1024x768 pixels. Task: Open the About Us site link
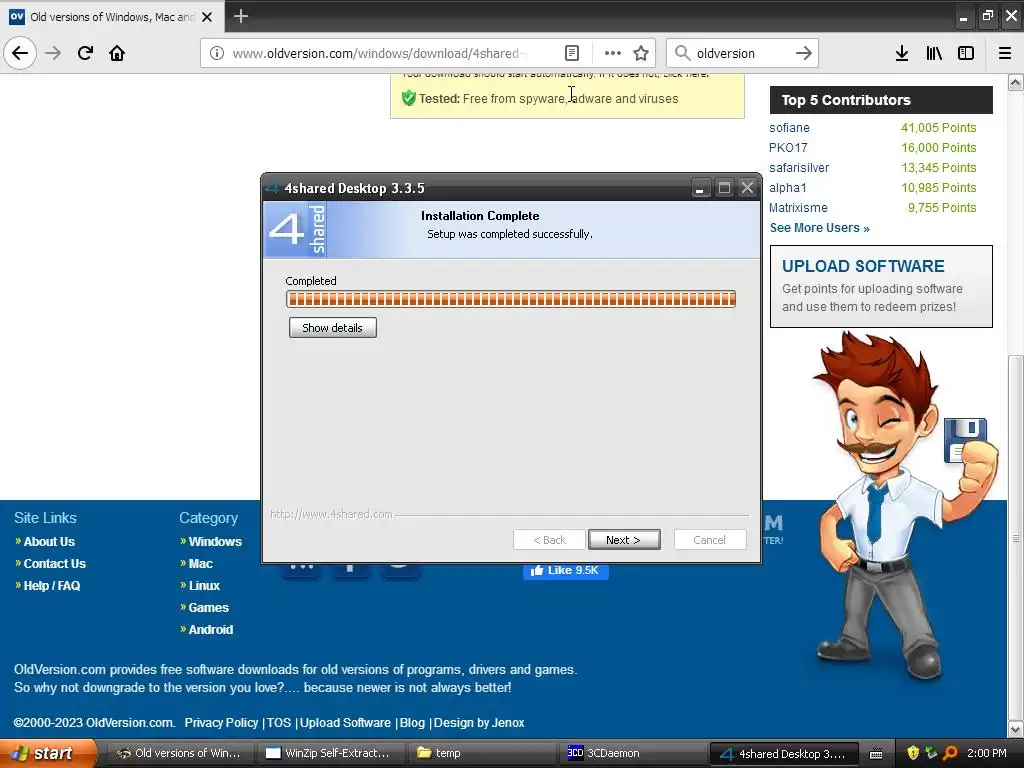click(x=49, y=541)
